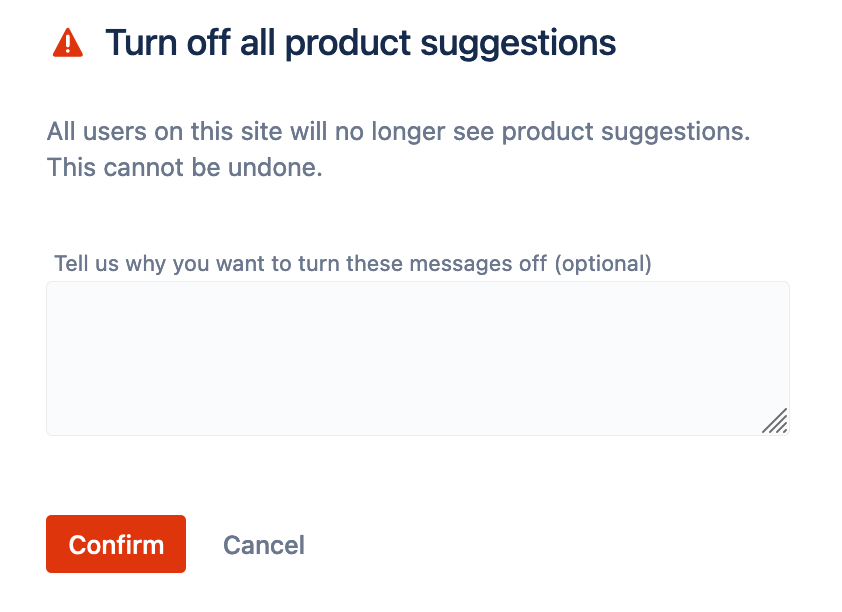Click the "All users on this site" description

[398, 132]
